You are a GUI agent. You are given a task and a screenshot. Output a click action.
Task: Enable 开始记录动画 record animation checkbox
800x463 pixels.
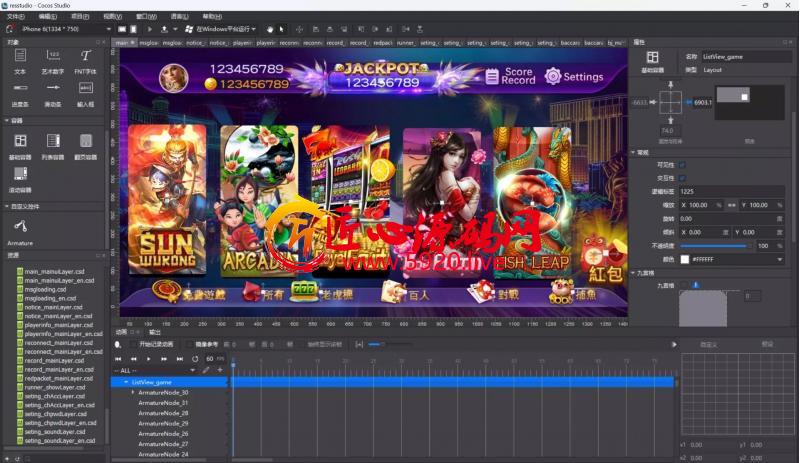tap(134, 345)
